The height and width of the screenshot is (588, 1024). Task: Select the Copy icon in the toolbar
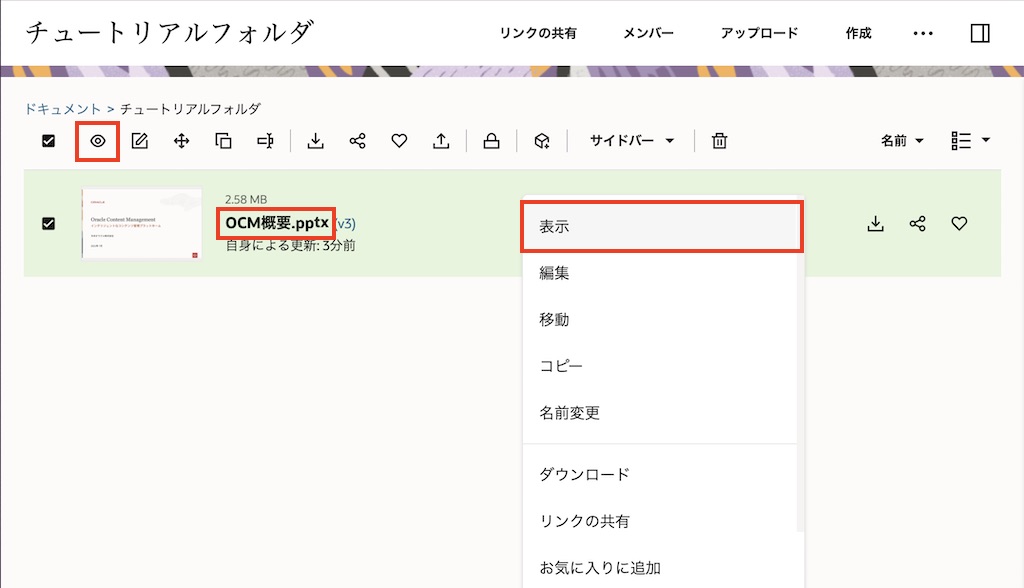pyautogui.click(x=223, y=141)
